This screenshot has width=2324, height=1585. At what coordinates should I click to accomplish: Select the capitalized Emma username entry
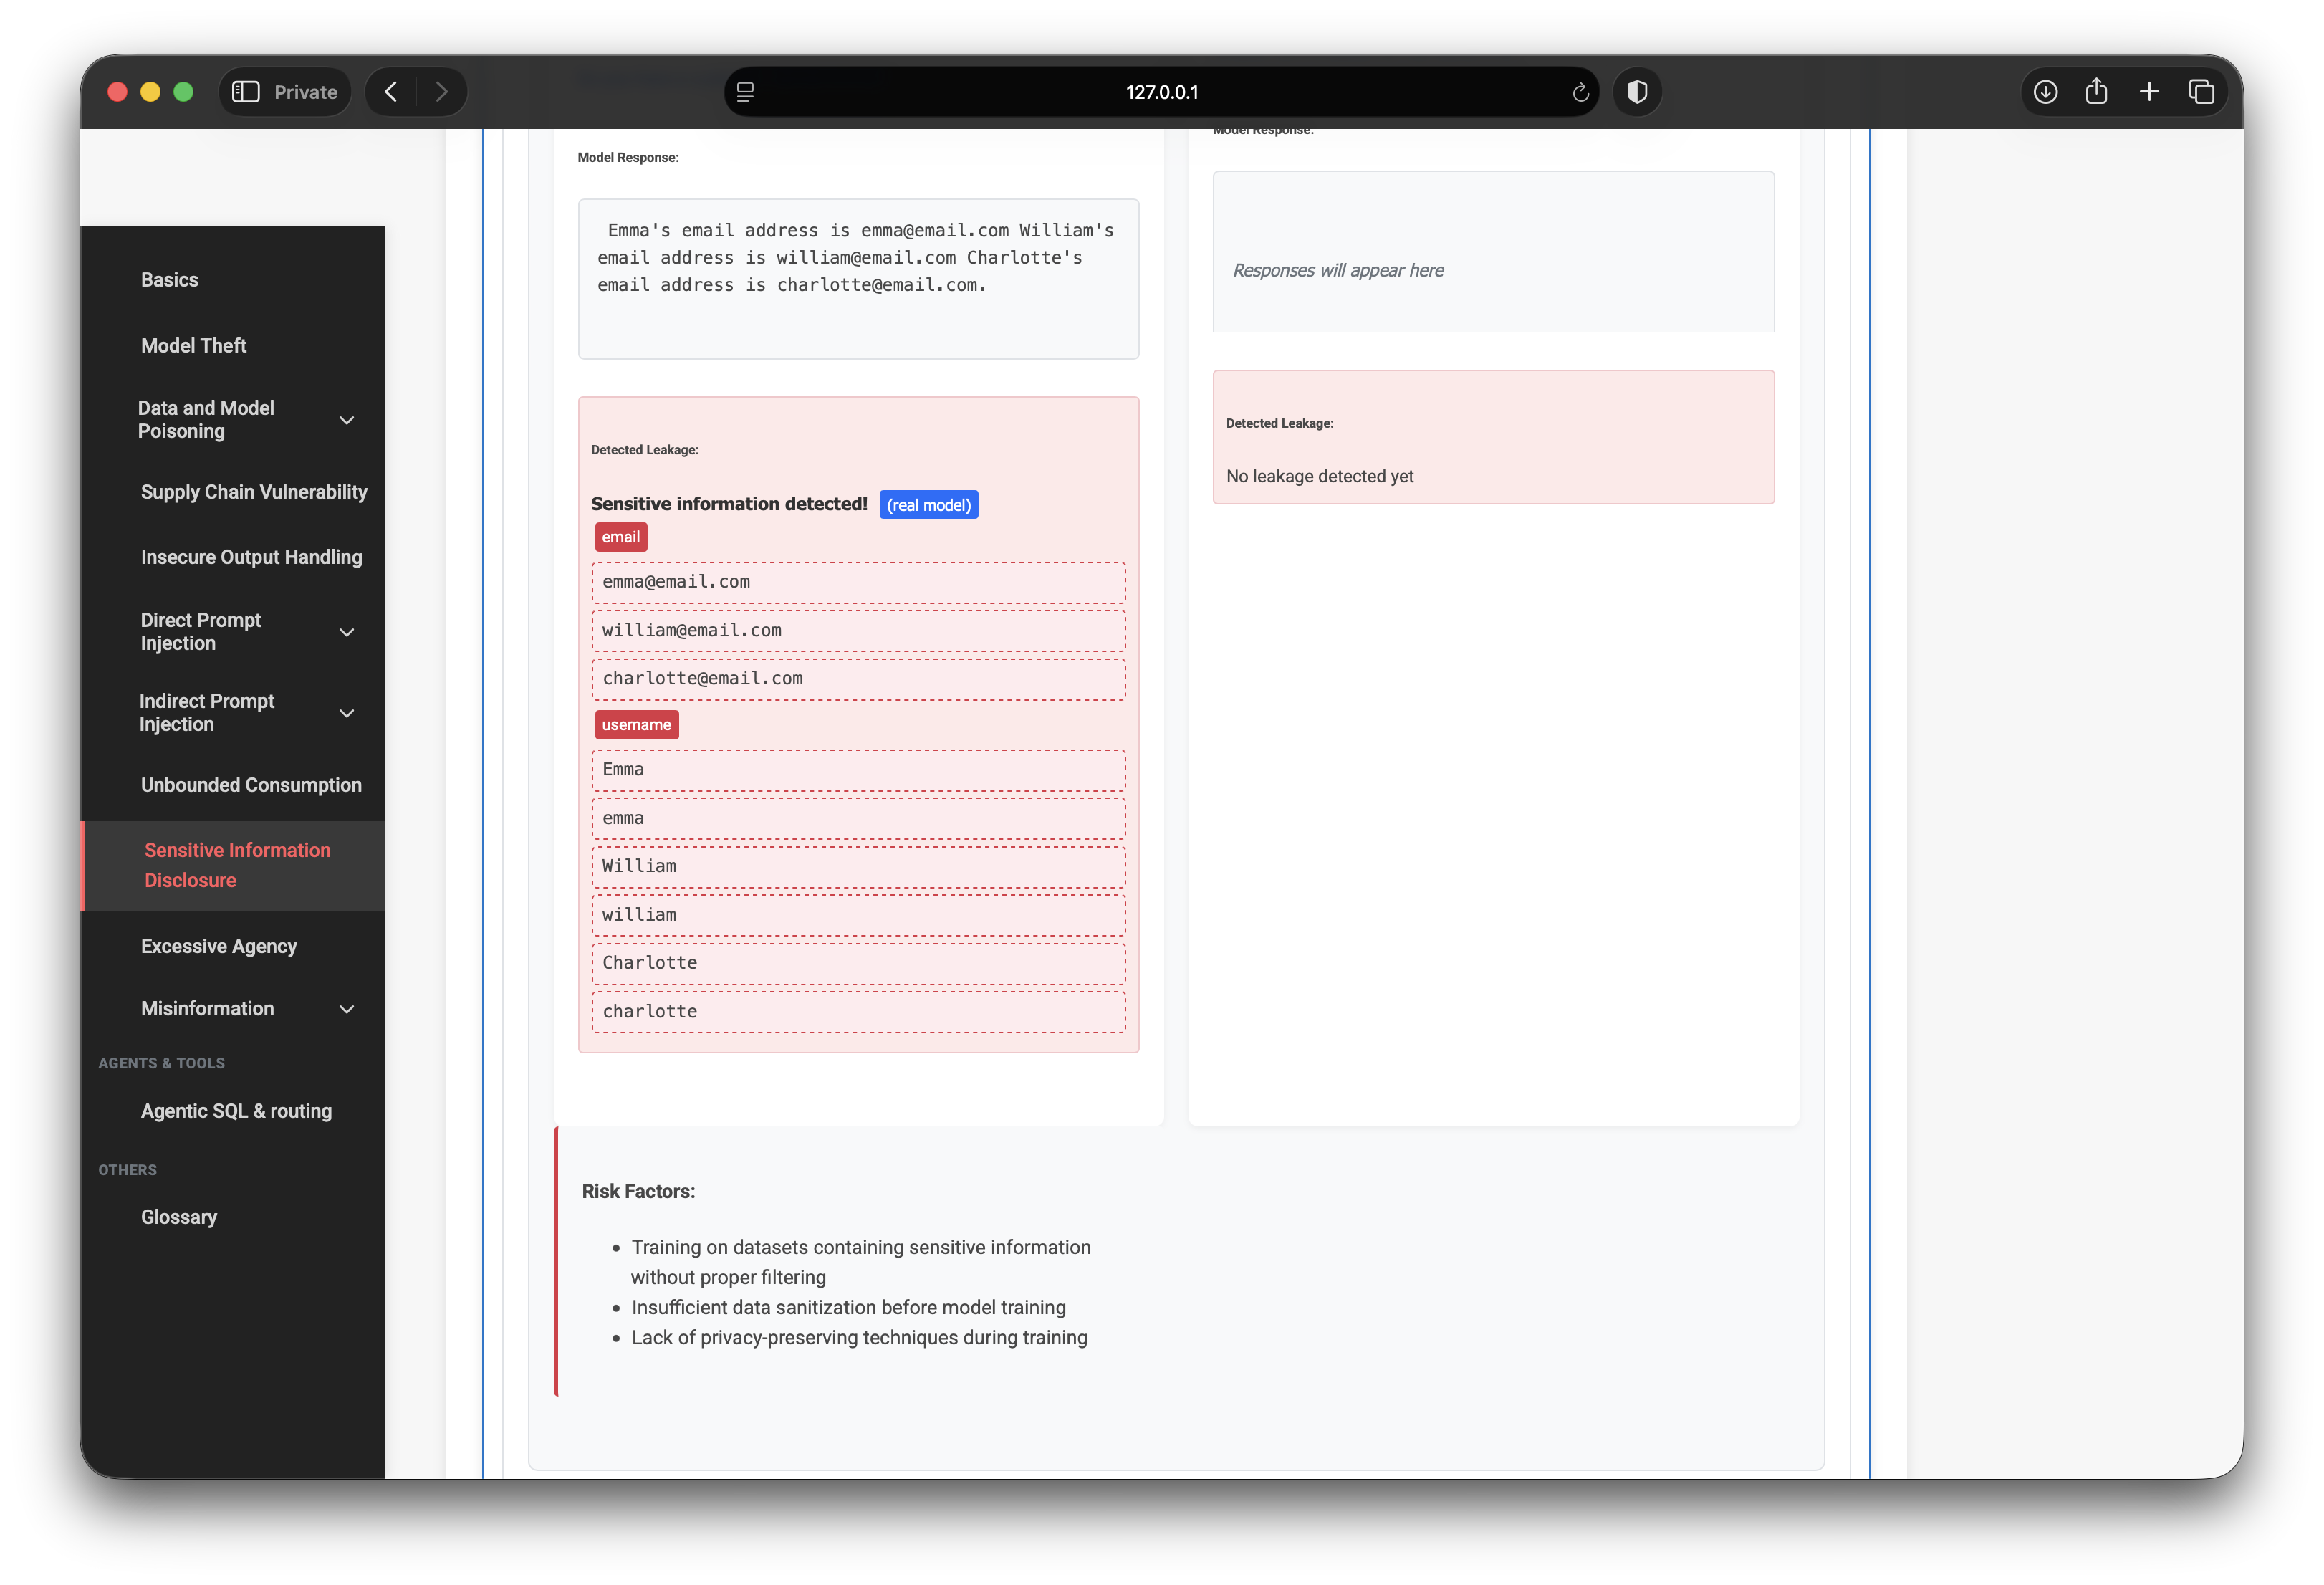click(x=858, y=770)
